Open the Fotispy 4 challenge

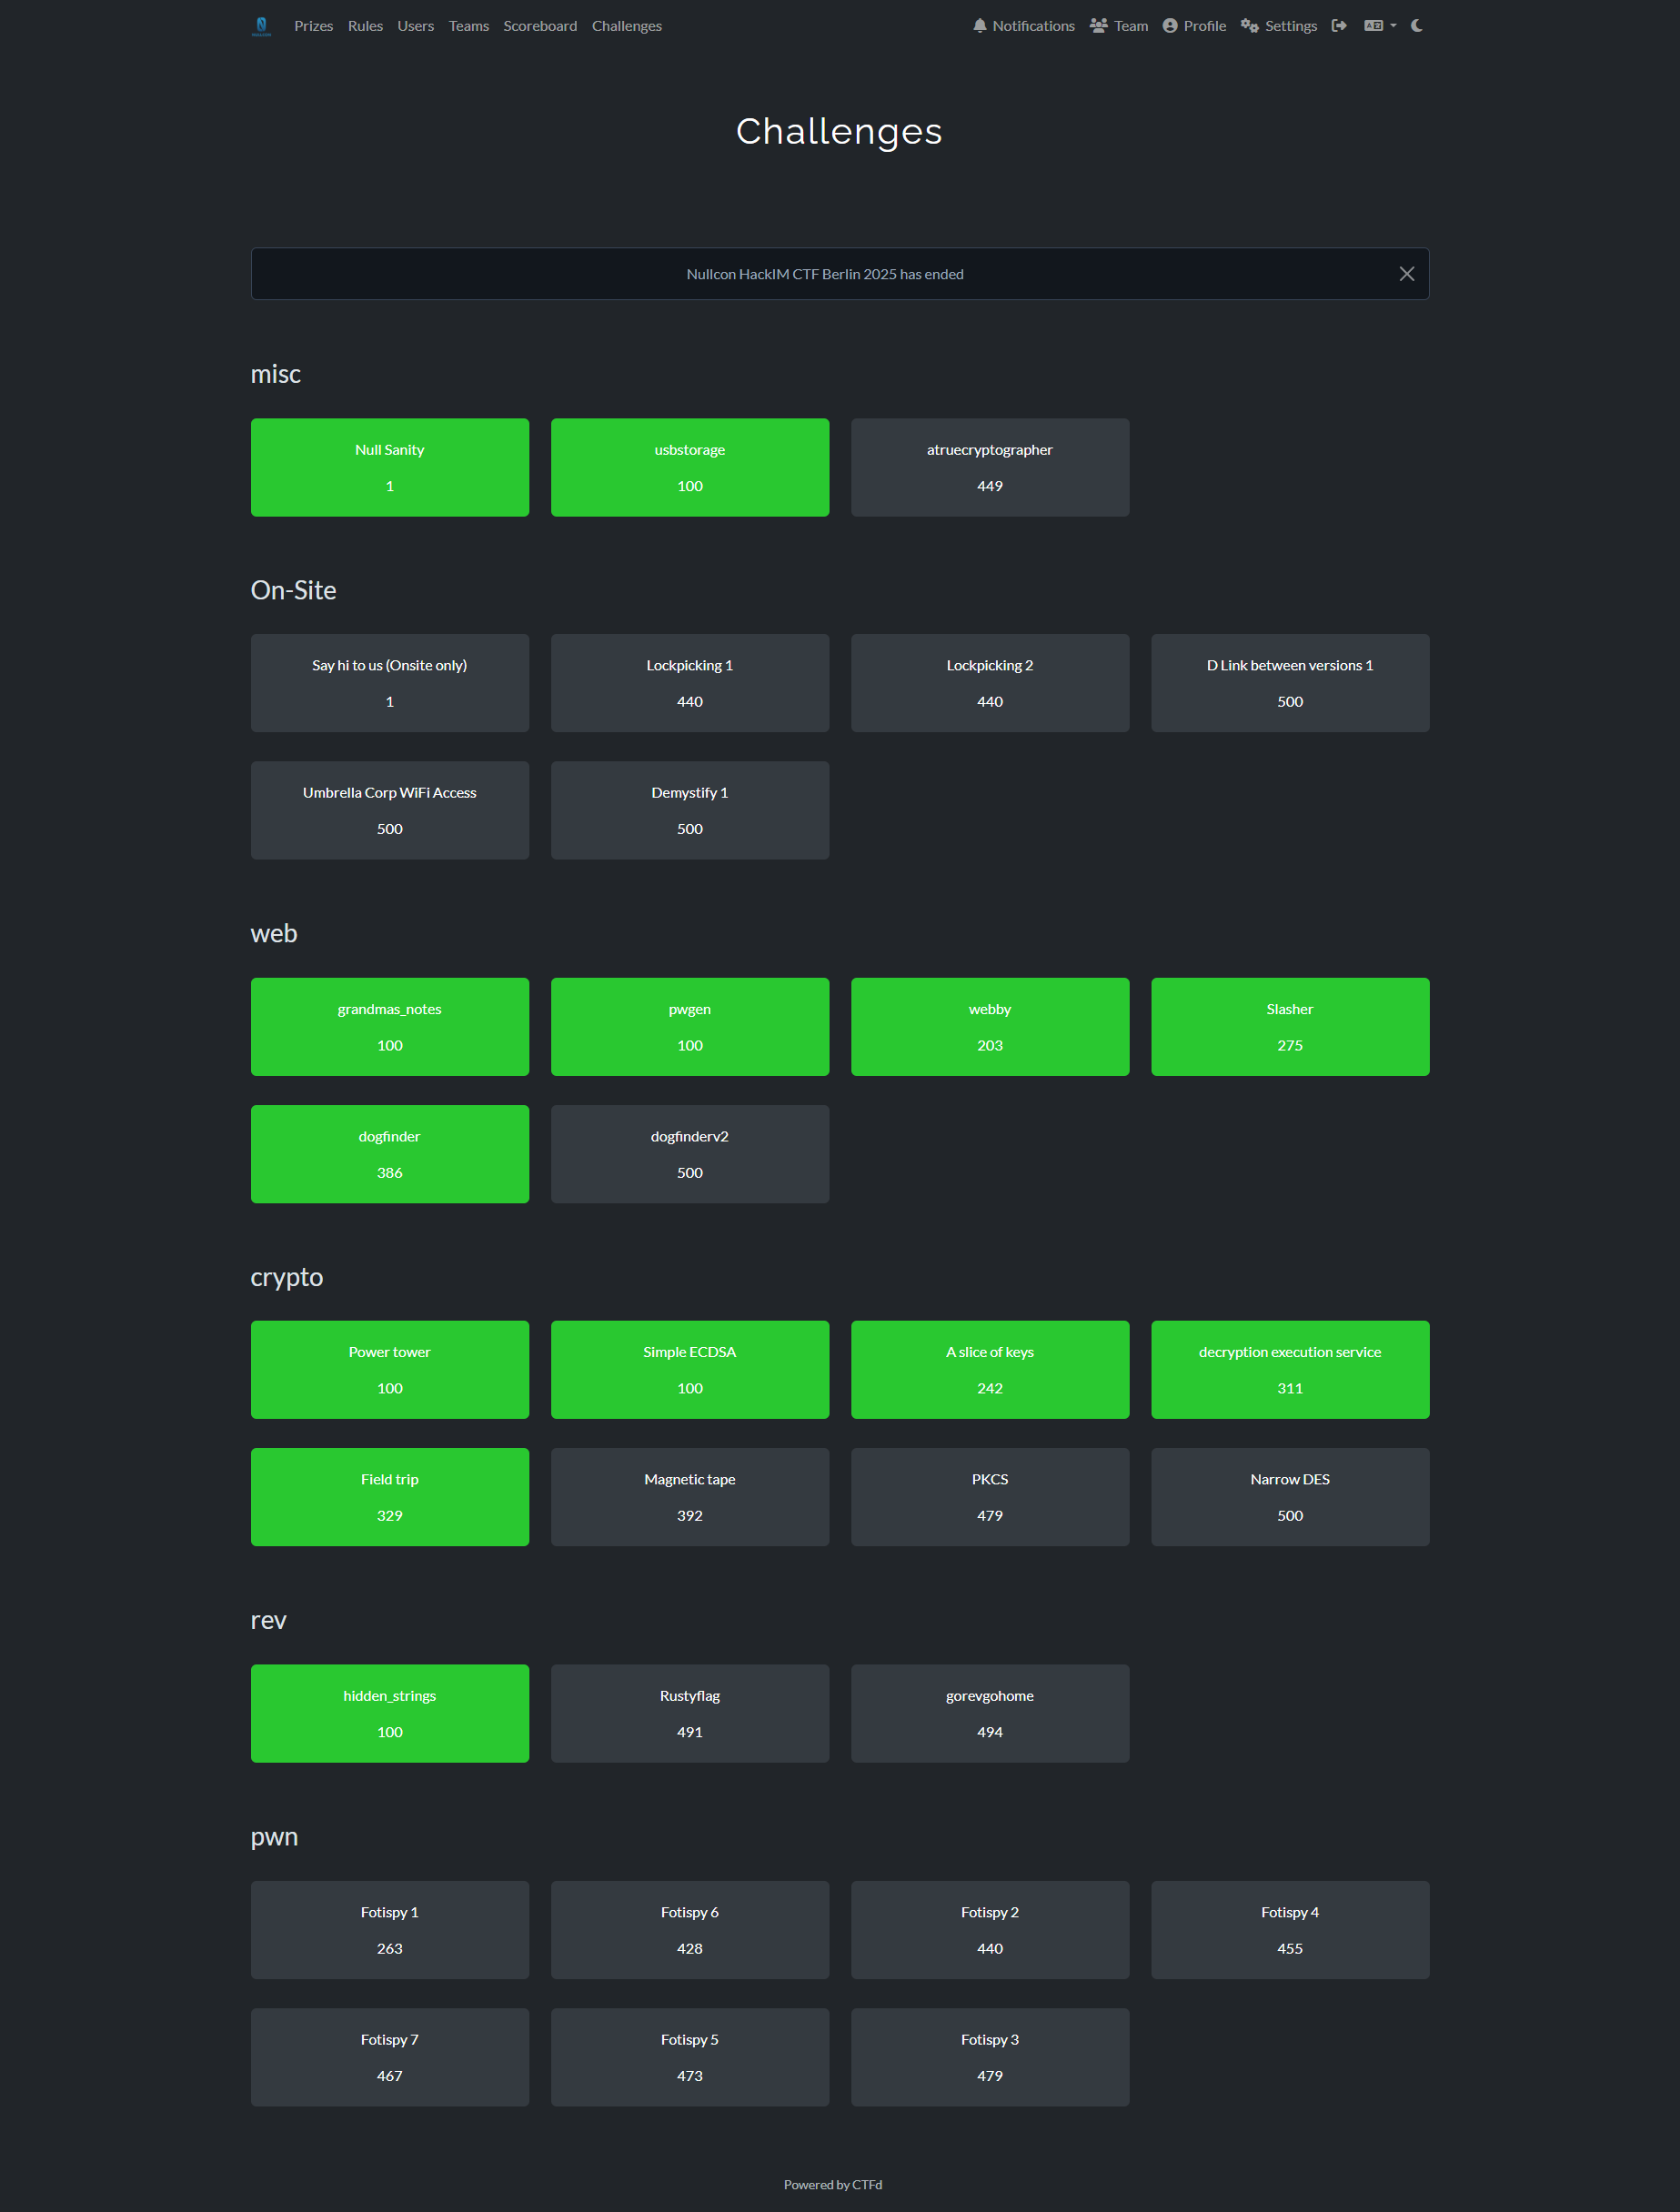click(x=1290, y=1930)
